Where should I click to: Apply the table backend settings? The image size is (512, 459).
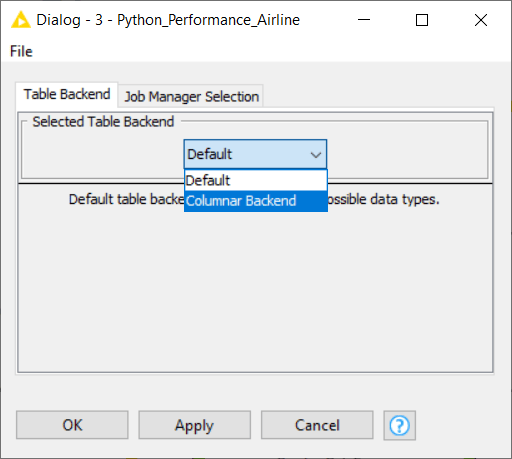[195, 425]
